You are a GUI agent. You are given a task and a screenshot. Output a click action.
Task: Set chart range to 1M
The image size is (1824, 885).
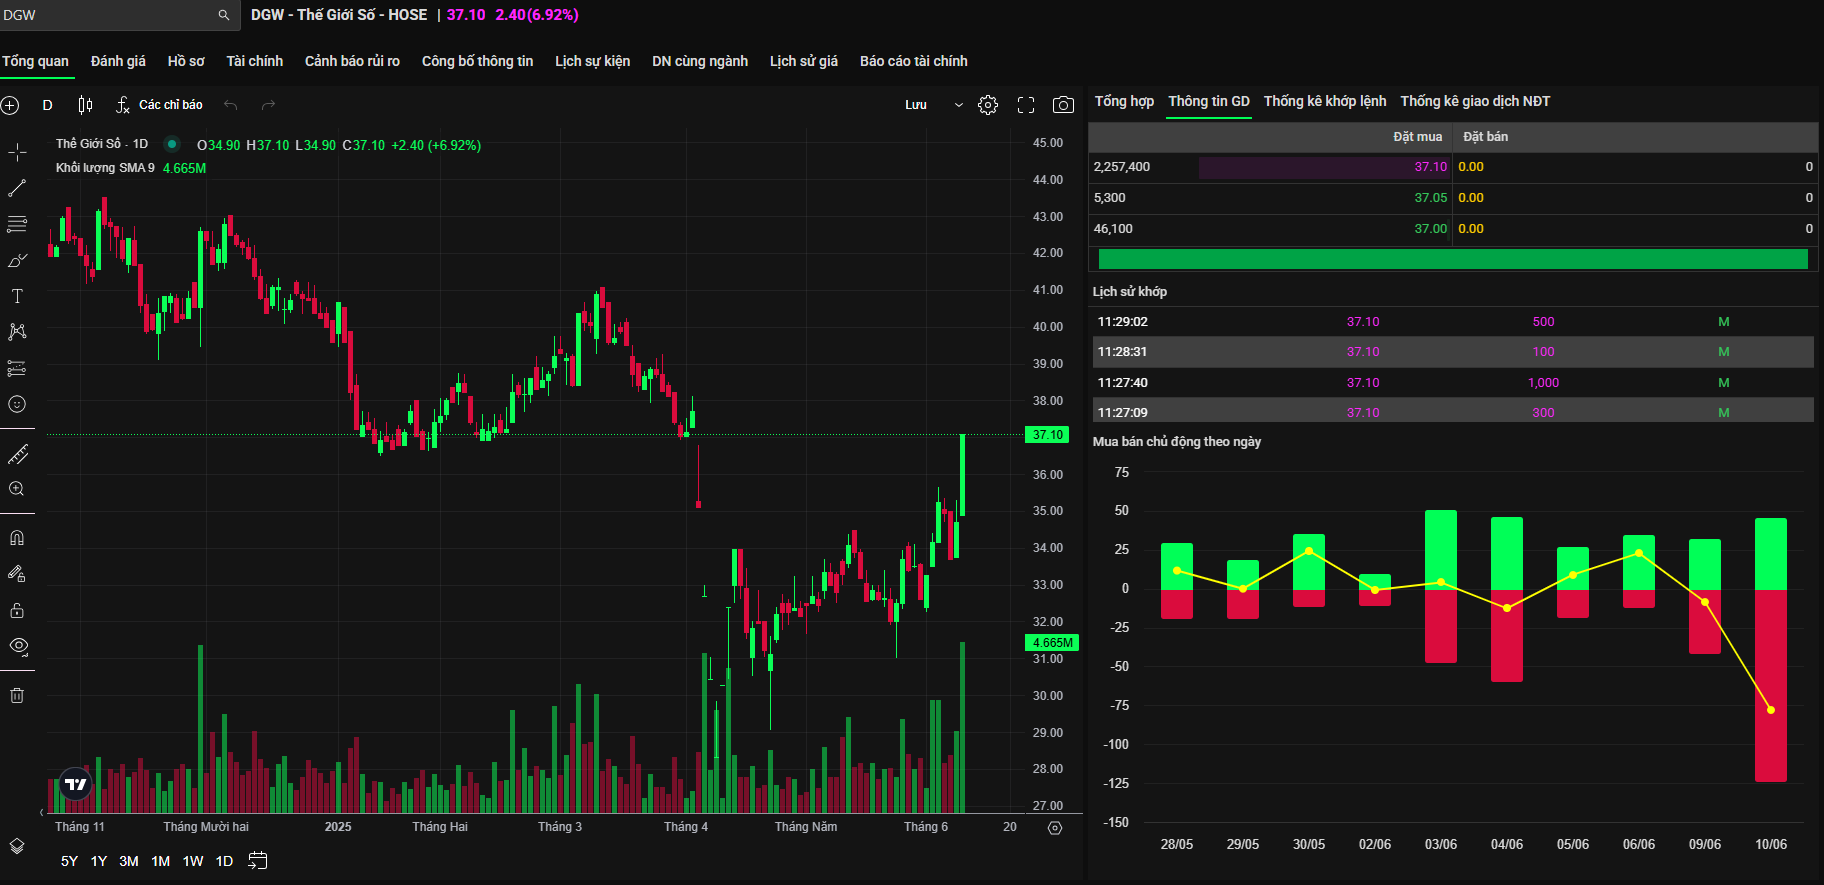pyautogui.click(x=161, y=861)
